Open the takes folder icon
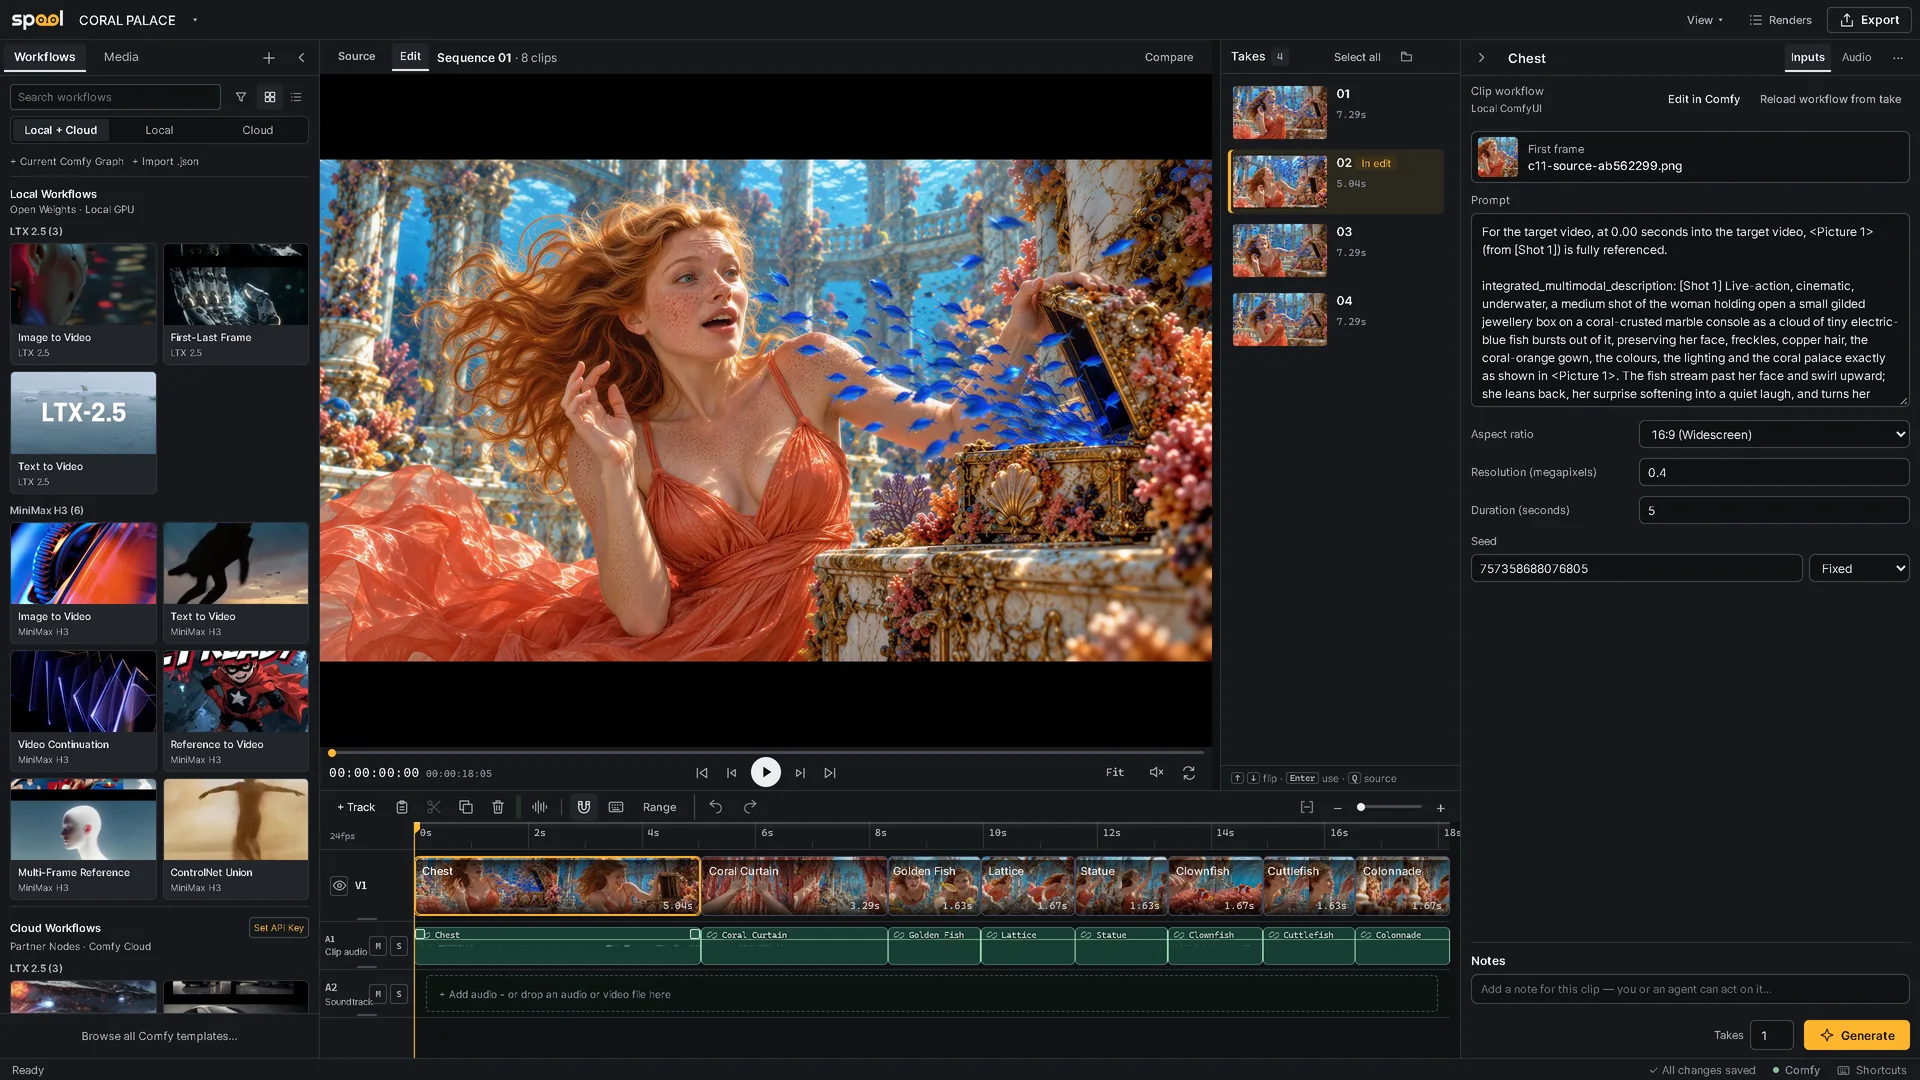Image resolution: width=1920 pixels, height=1080 pixels. (1406, 57)
